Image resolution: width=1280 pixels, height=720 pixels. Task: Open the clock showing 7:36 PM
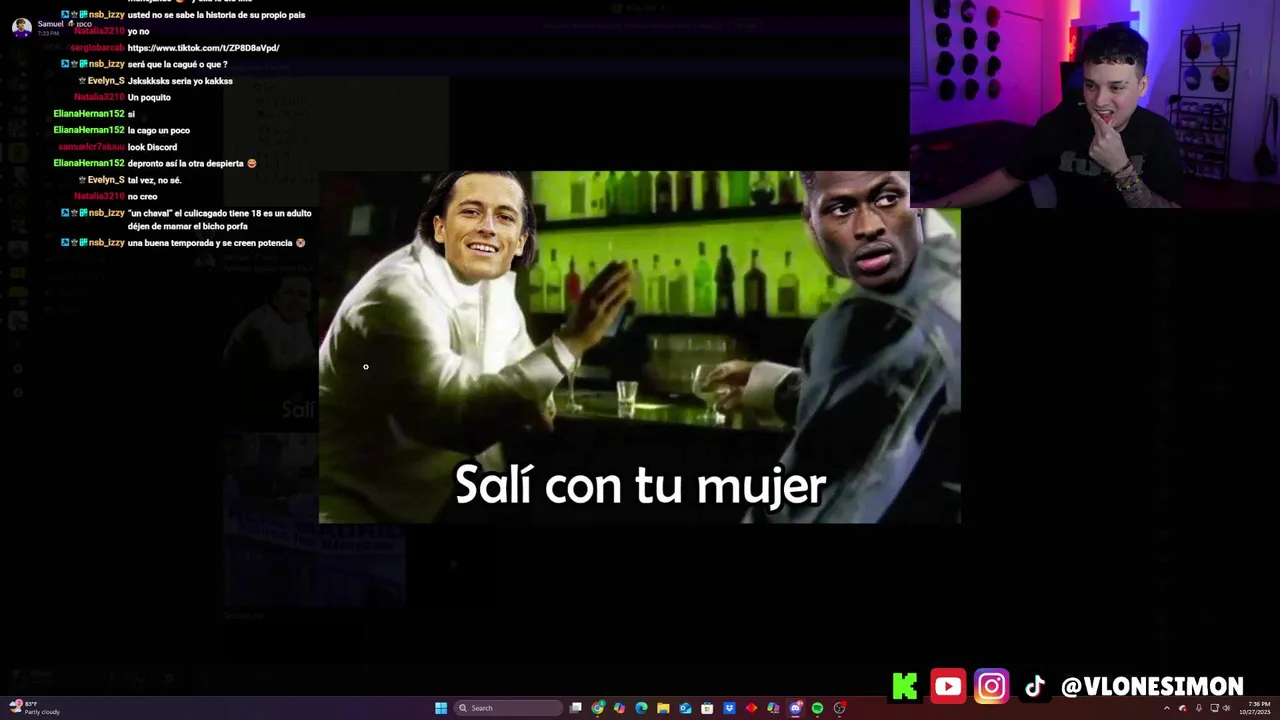click(x=1254, y=708)
